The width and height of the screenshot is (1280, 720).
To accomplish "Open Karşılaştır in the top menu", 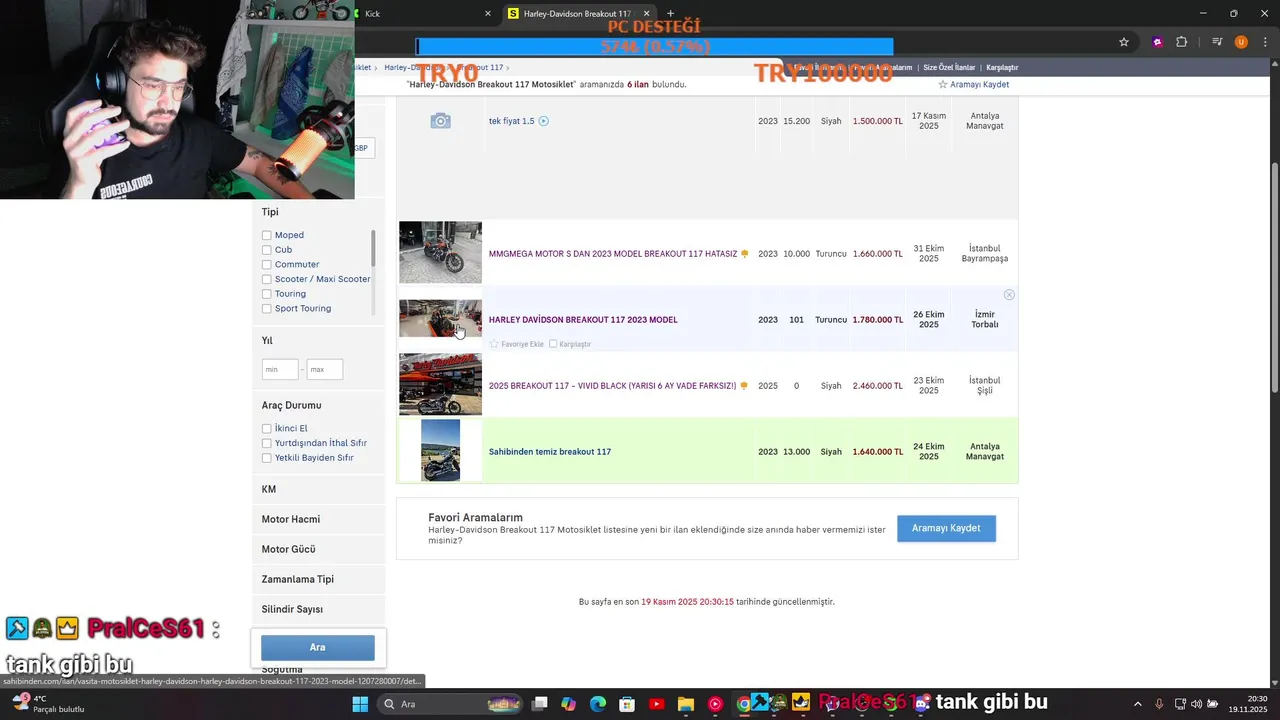I will 1002,68.
